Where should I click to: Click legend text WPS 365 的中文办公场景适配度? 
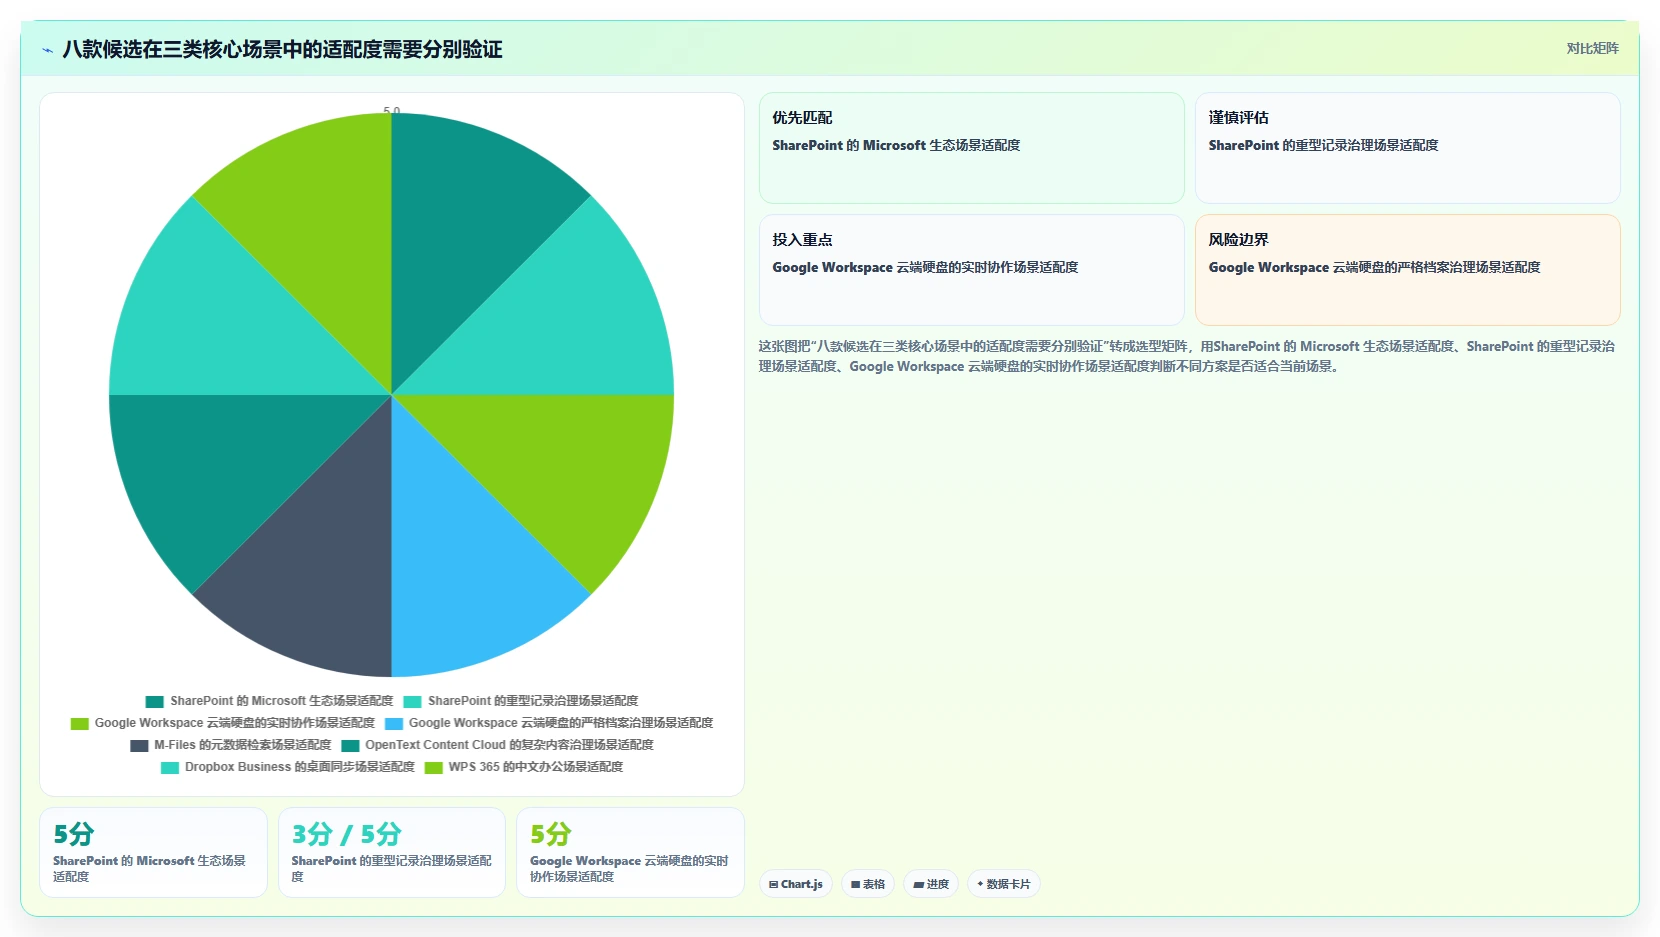tap(535, 767)
